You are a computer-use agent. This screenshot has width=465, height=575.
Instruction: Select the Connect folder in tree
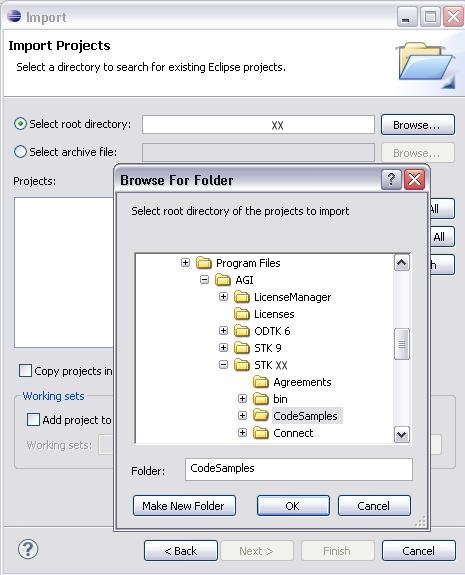tap(293, 433)
